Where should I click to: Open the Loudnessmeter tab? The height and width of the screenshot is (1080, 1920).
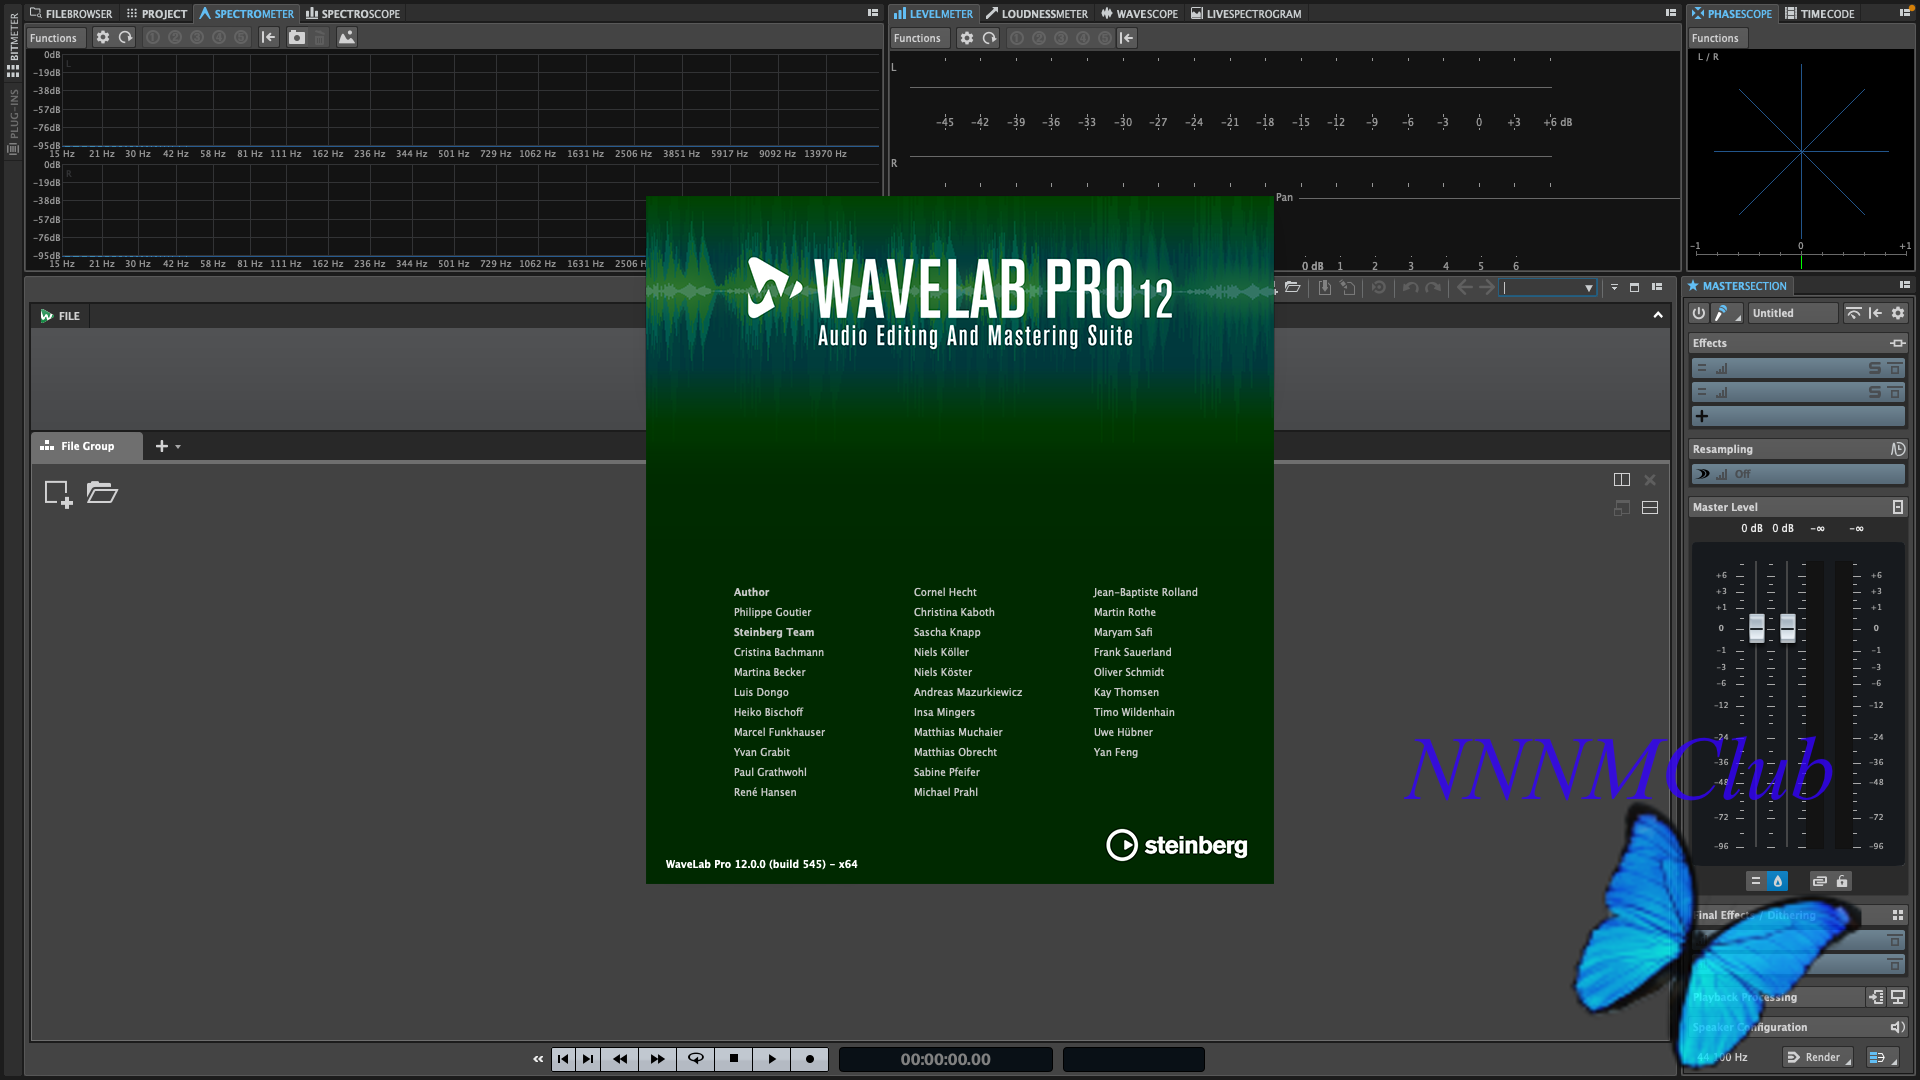pyautogui.click(x=1037, y=14)
